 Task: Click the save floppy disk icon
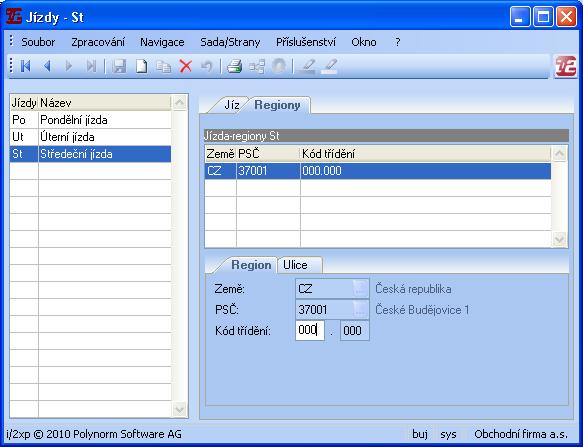[x=119, y=67]
